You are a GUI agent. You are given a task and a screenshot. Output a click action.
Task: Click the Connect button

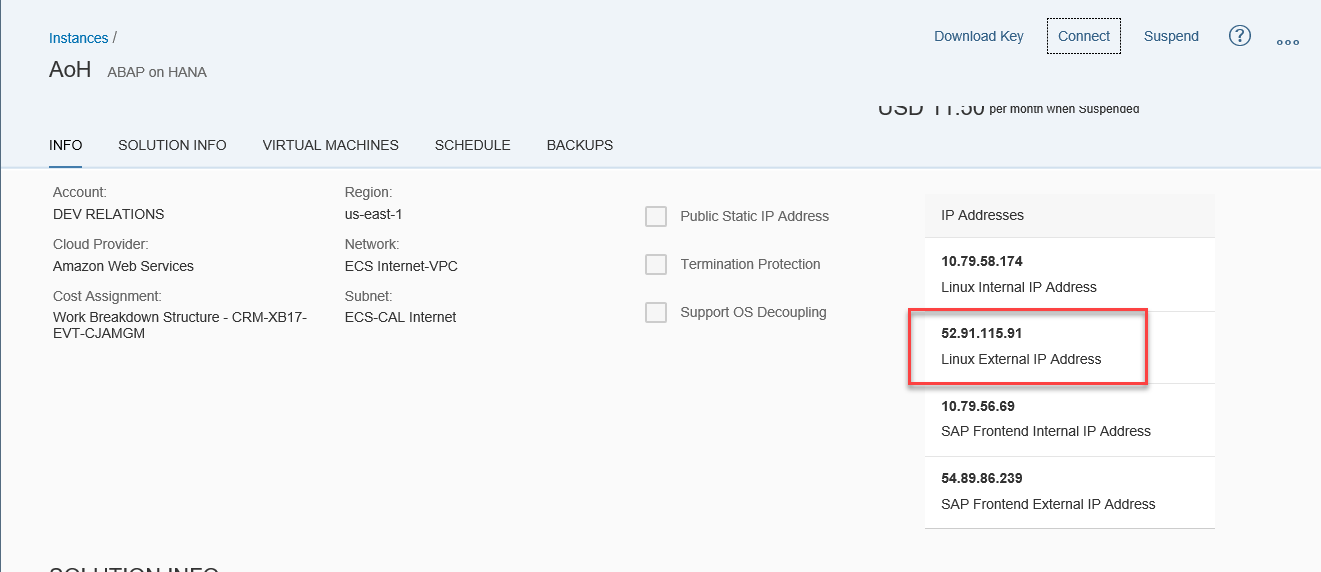[x=1084, y=36]
